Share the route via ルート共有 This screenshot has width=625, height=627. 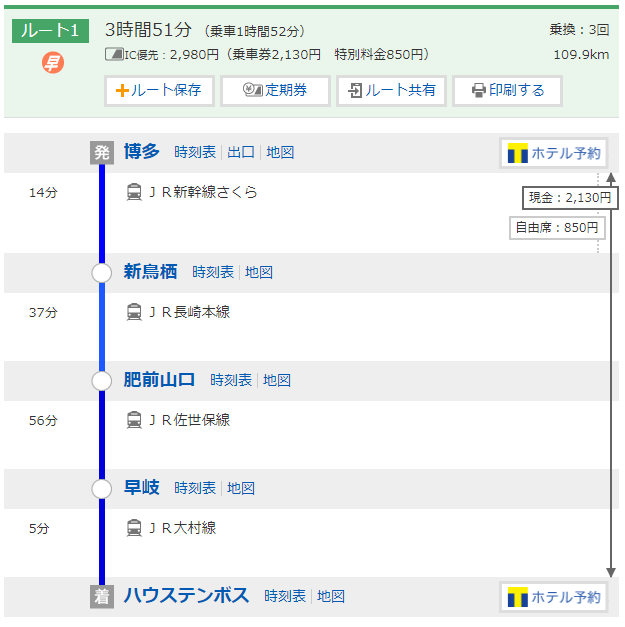click(391, 91)
